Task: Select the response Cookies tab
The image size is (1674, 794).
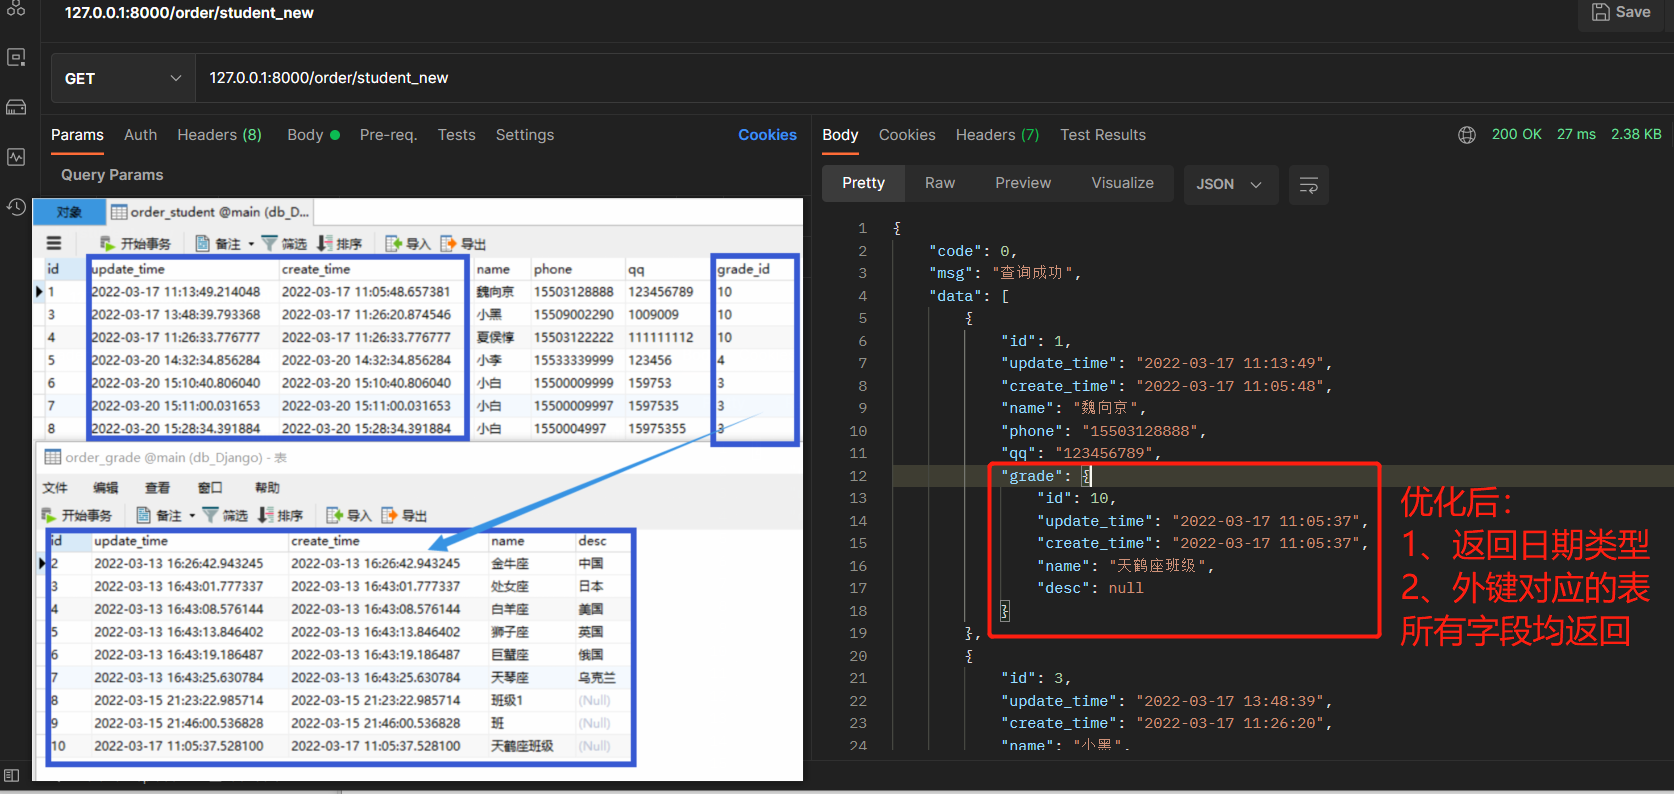Action: tap(907, 135)
